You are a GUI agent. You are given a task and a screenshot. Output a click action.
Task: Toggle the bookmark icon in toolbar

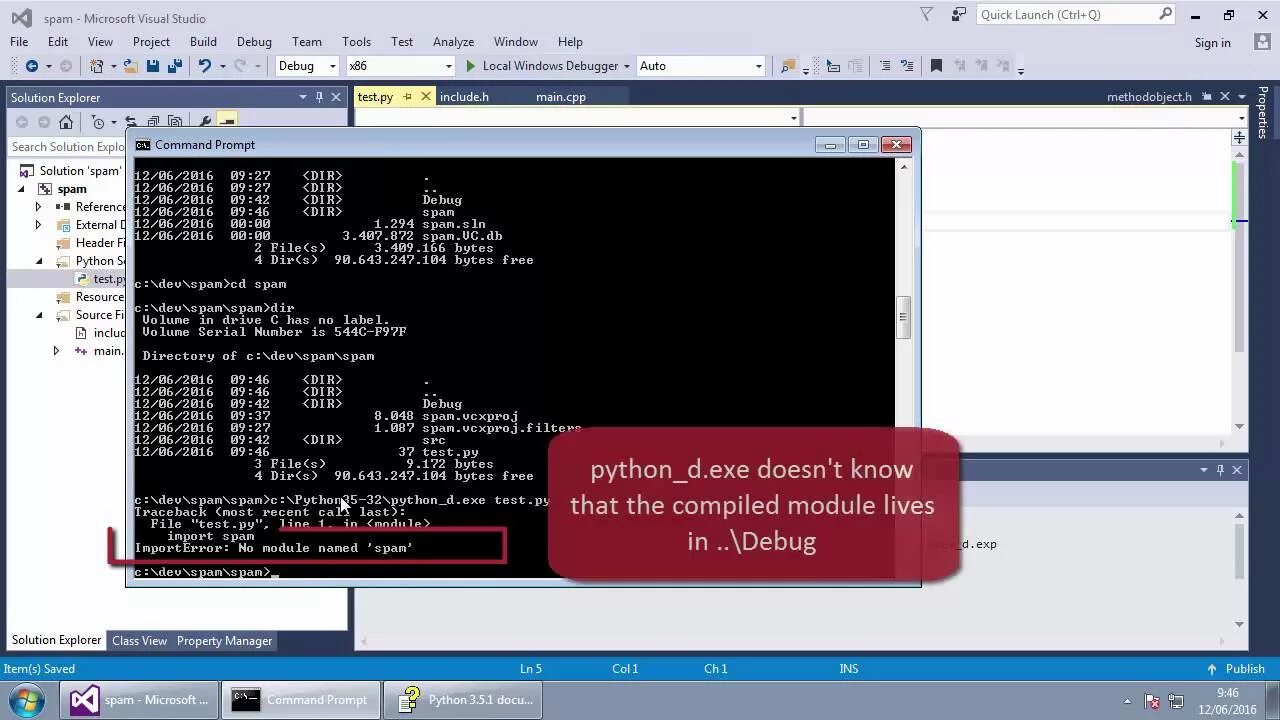[936, 66]
